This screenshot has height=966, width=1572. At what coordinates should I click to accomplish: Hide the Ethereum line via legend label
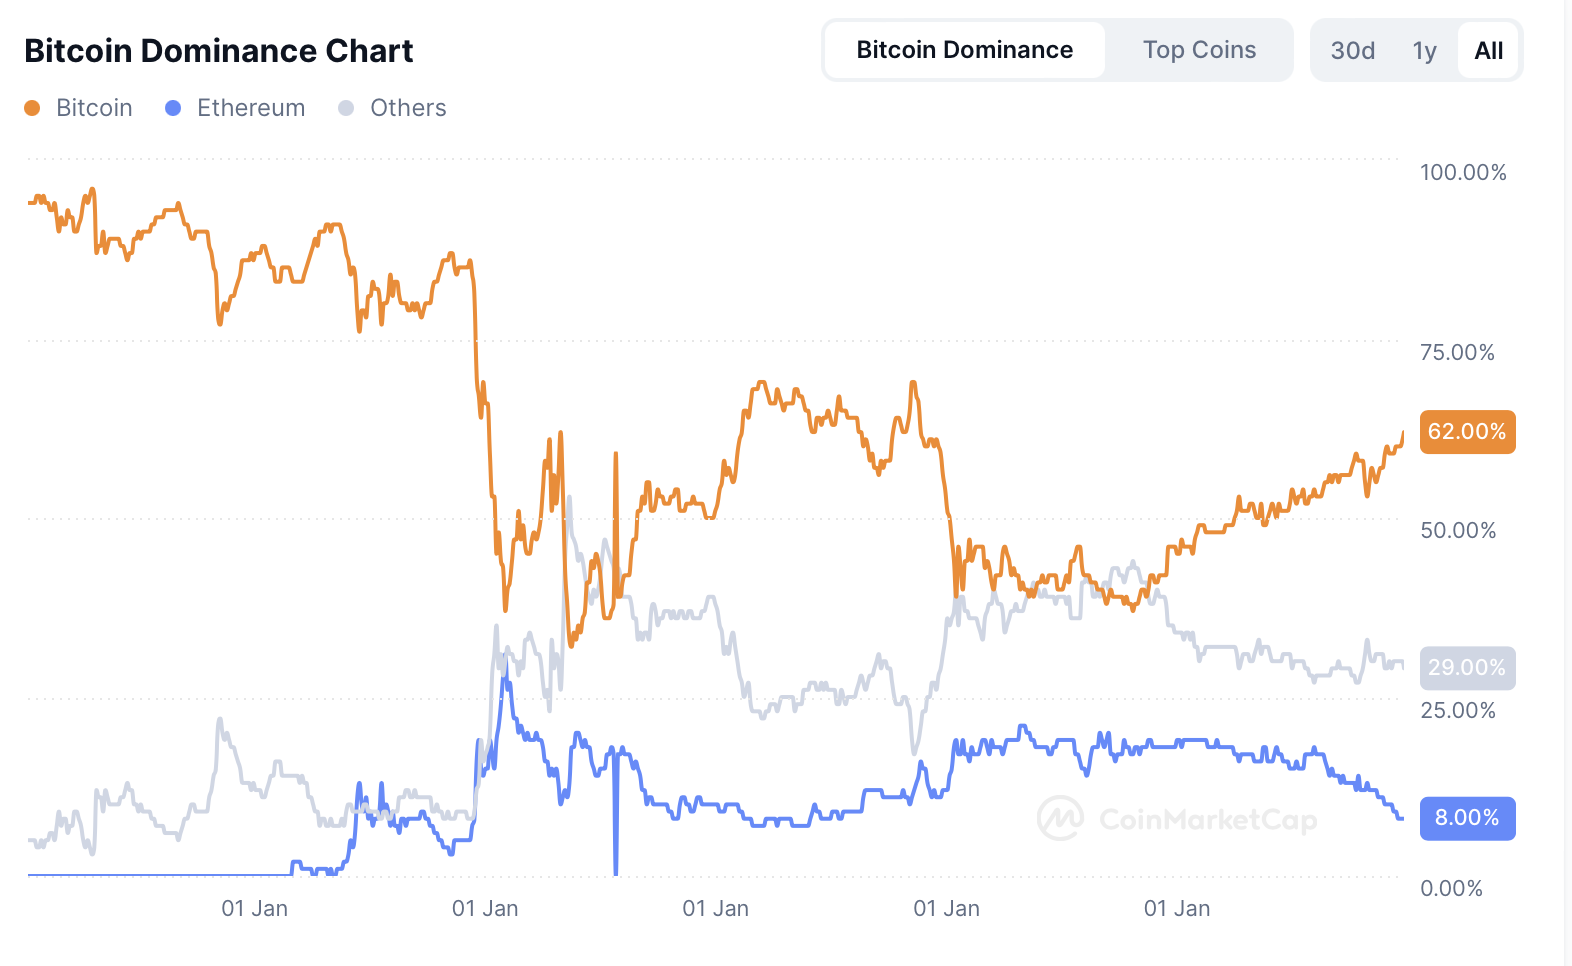pyautogui.click(x=250, y=107)
